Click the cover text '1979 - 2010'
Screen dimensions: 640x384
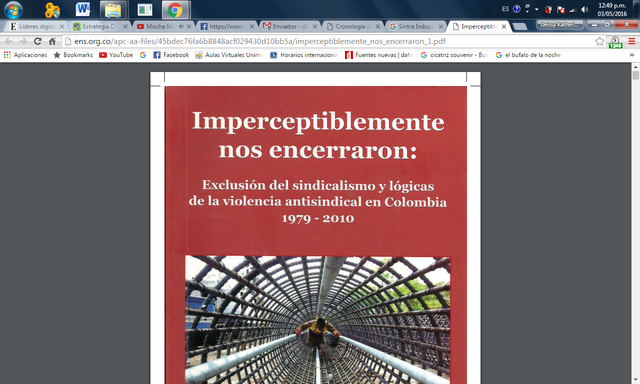pos(318,218)
